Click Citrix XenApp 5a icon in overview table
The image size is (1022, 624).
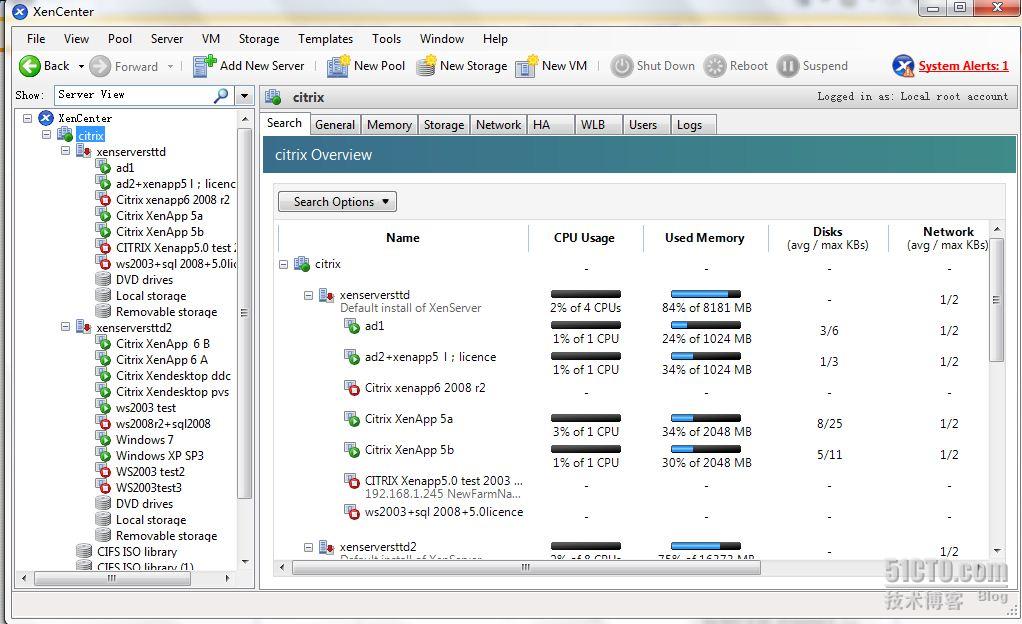coord(352,419)
